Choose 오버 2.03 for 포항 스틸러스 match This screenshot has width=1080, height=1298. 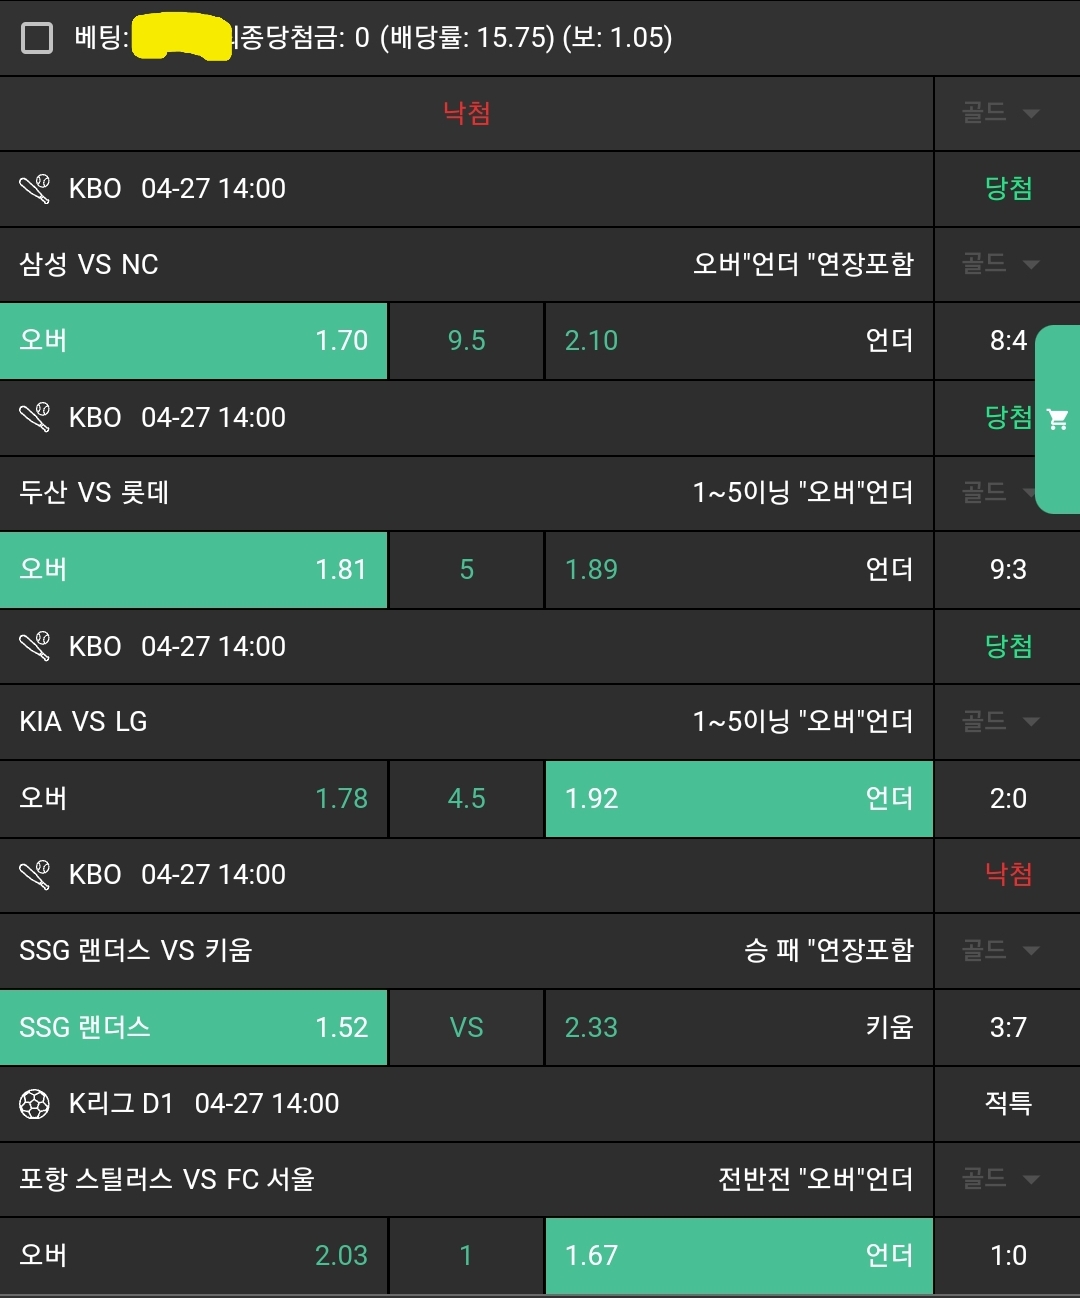pyautogui.click(x=193, y=1256)
